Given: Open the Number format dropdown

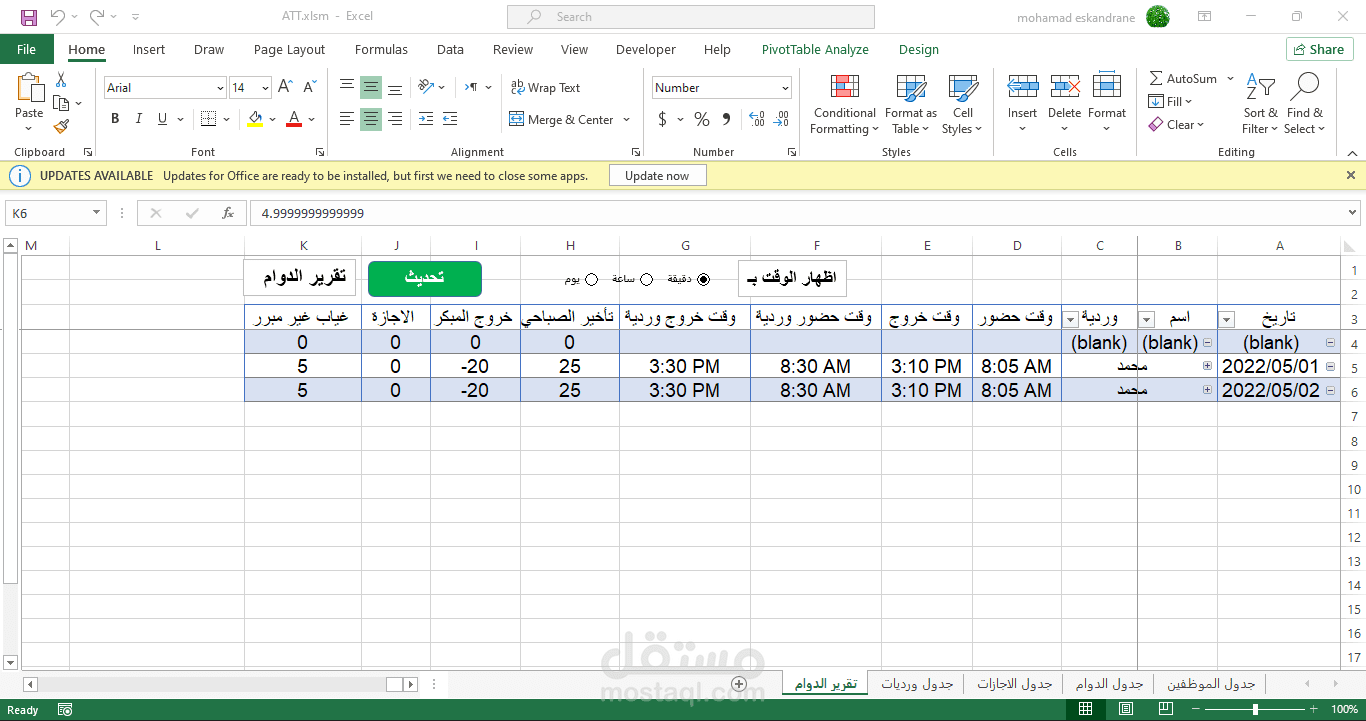Looking at the screenshot, I should point(785,88).
